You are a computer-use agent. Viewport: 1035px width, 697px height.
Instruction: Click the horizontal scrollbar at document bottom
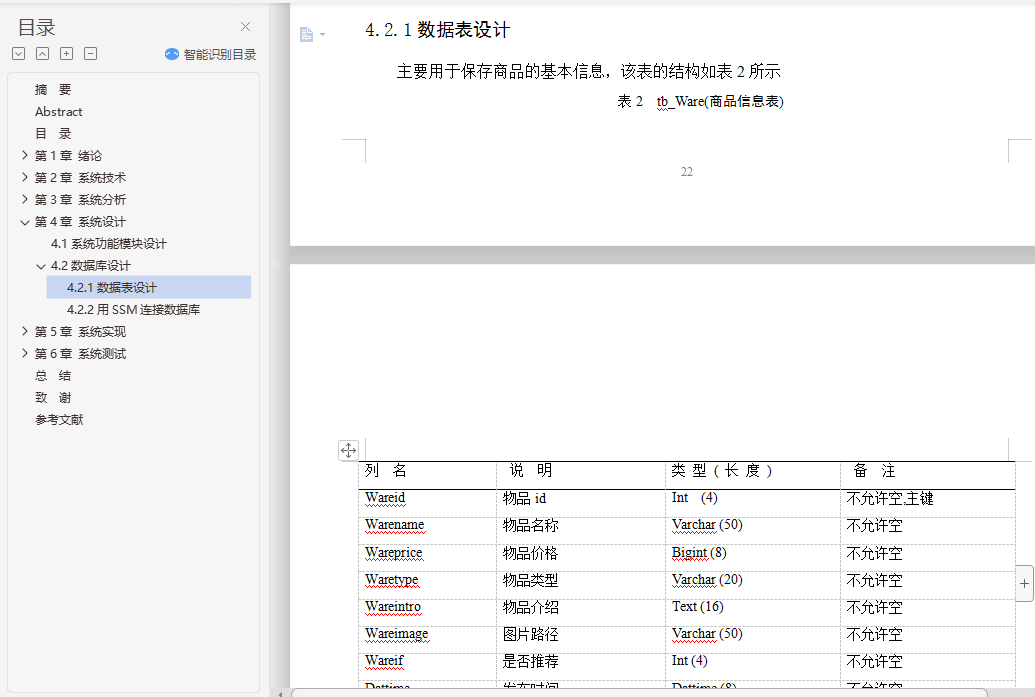639,692
